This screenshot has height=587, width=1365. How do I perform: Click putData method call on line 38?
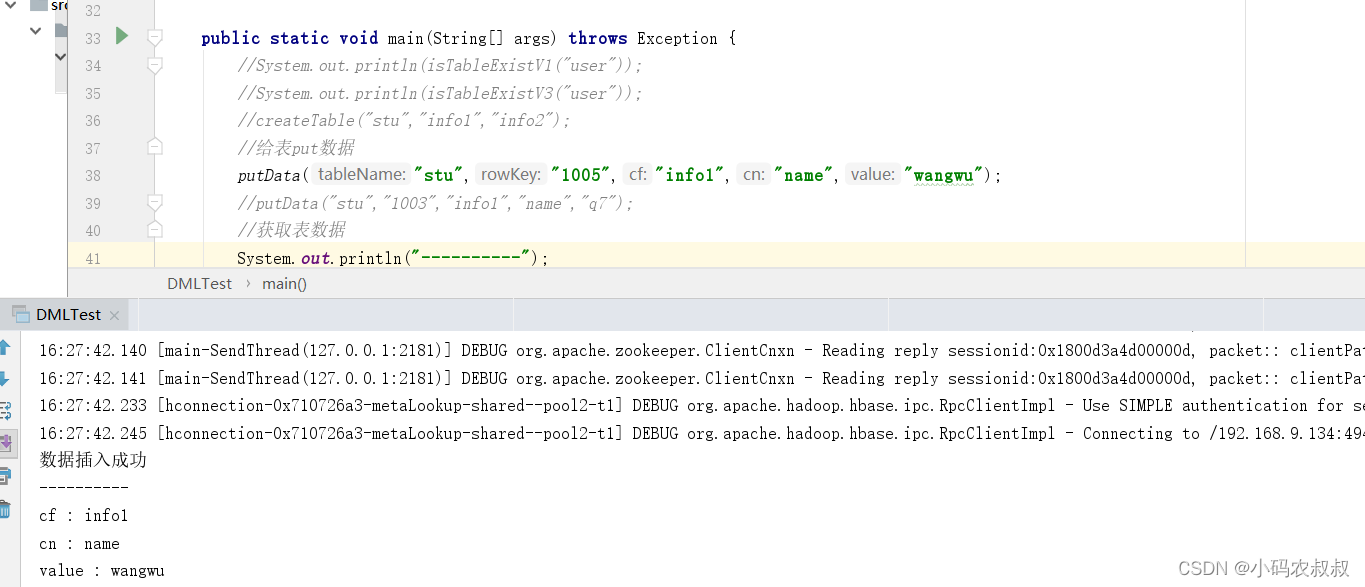tap(269, 175)
